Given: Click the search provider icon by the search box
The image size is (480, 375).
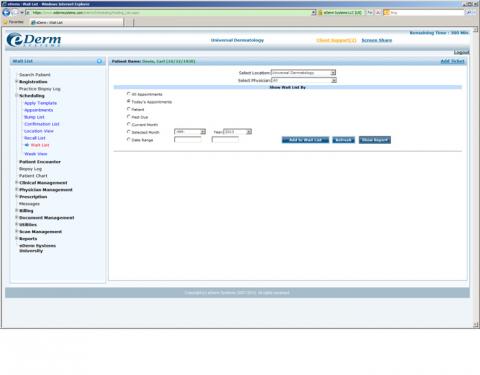Looking at the screenshot, I should pyautogui.click(x=386, y=13).
